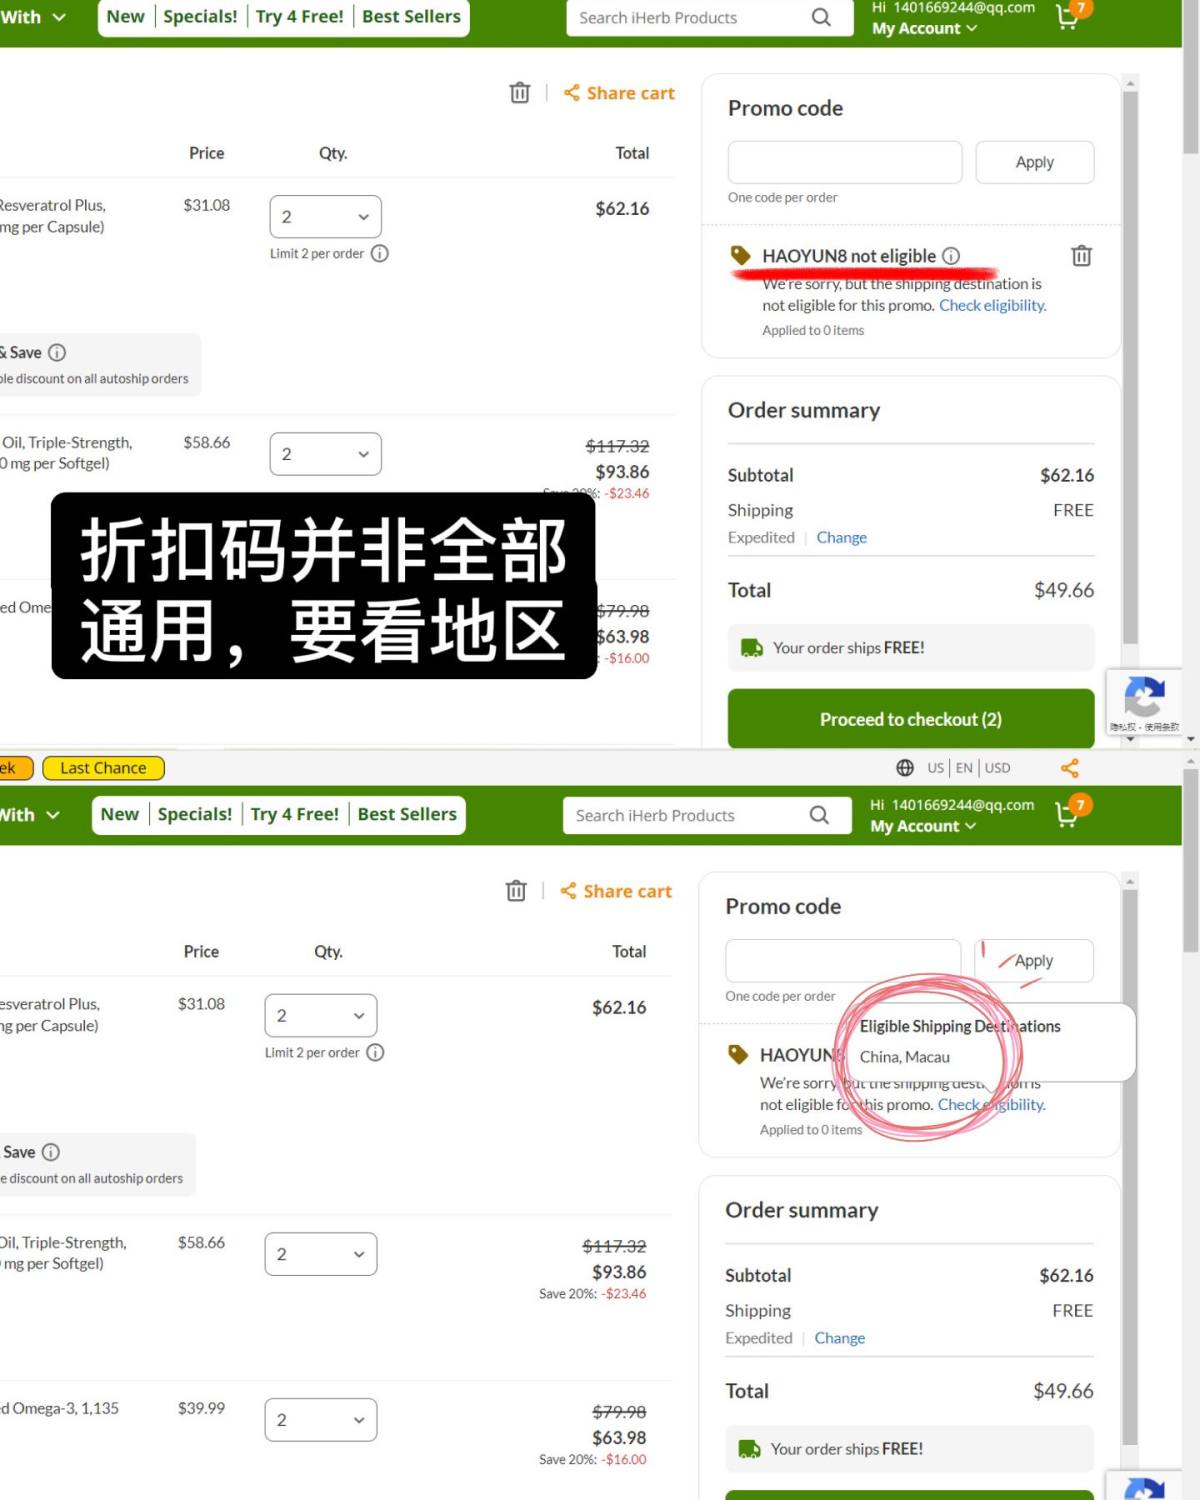Focus top promo code input field
This screenshot has width=1200, height=1500.
pos(845,162)
